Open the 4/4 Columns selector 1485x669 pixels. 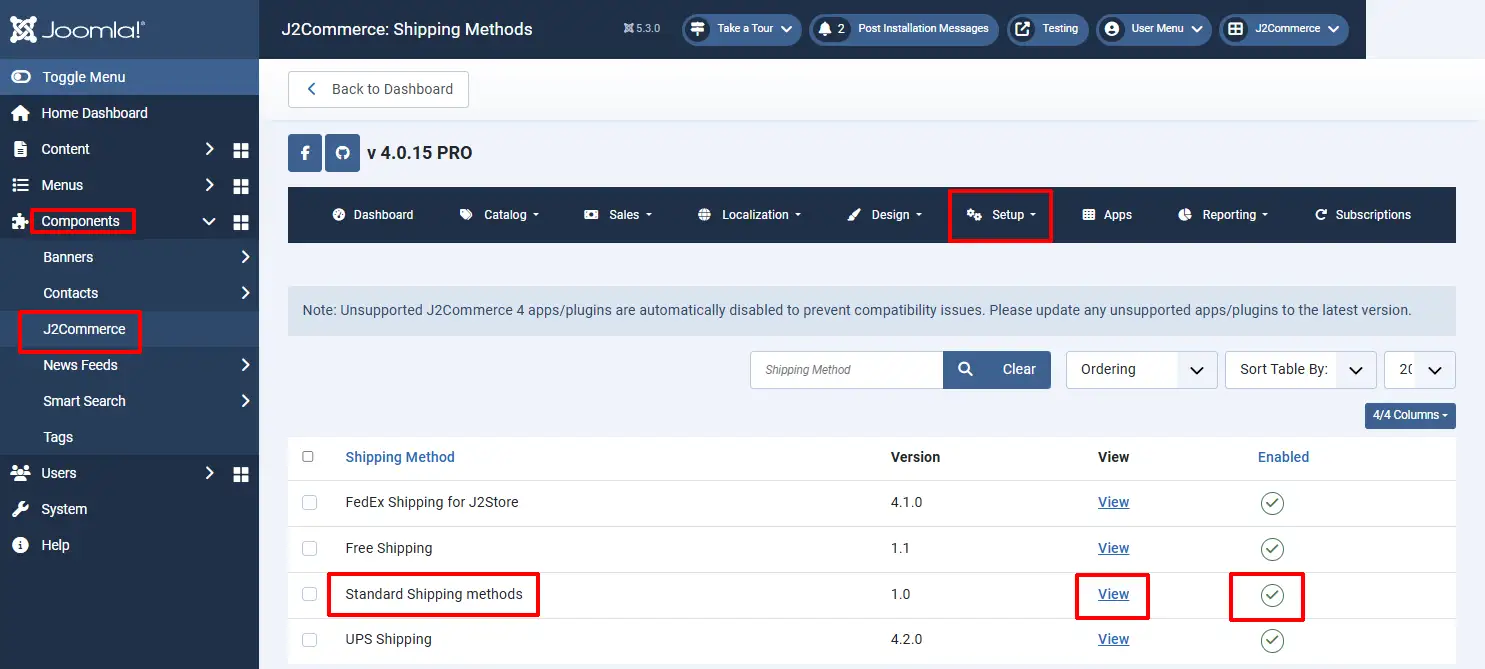1410,415
